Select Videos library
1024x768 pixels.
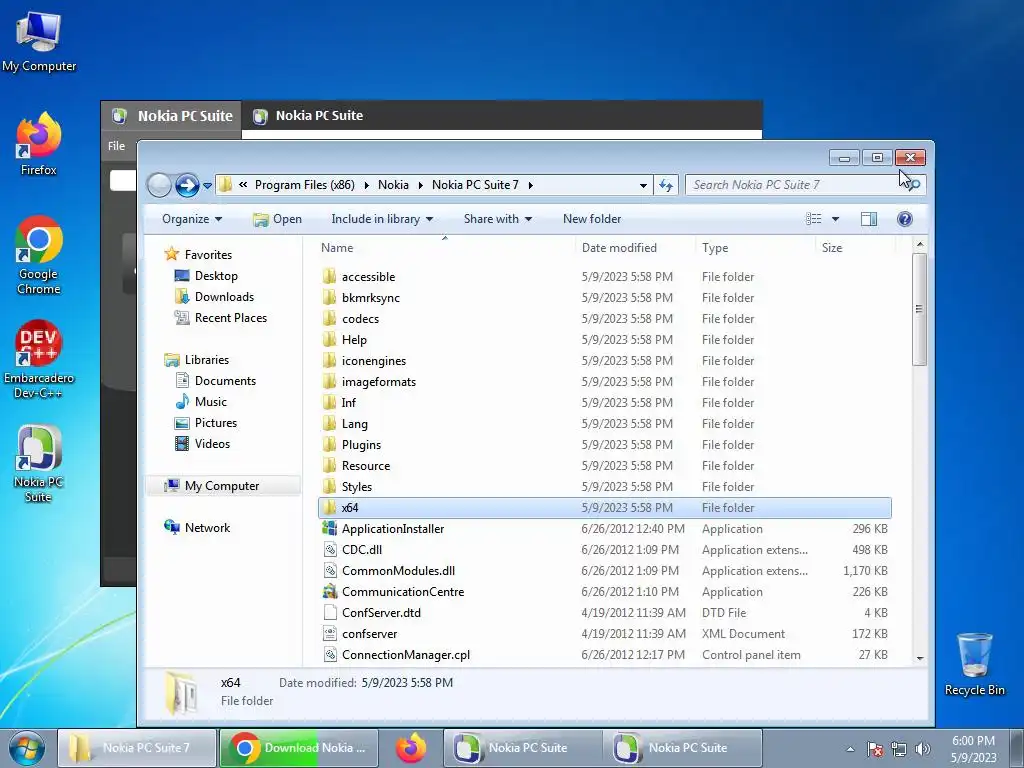coord(202,443)
